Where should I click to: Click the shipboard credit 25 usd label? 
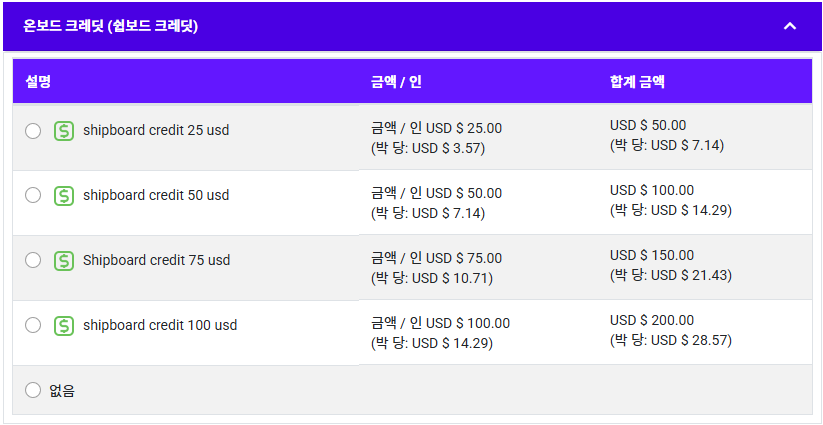click(156, 130)
